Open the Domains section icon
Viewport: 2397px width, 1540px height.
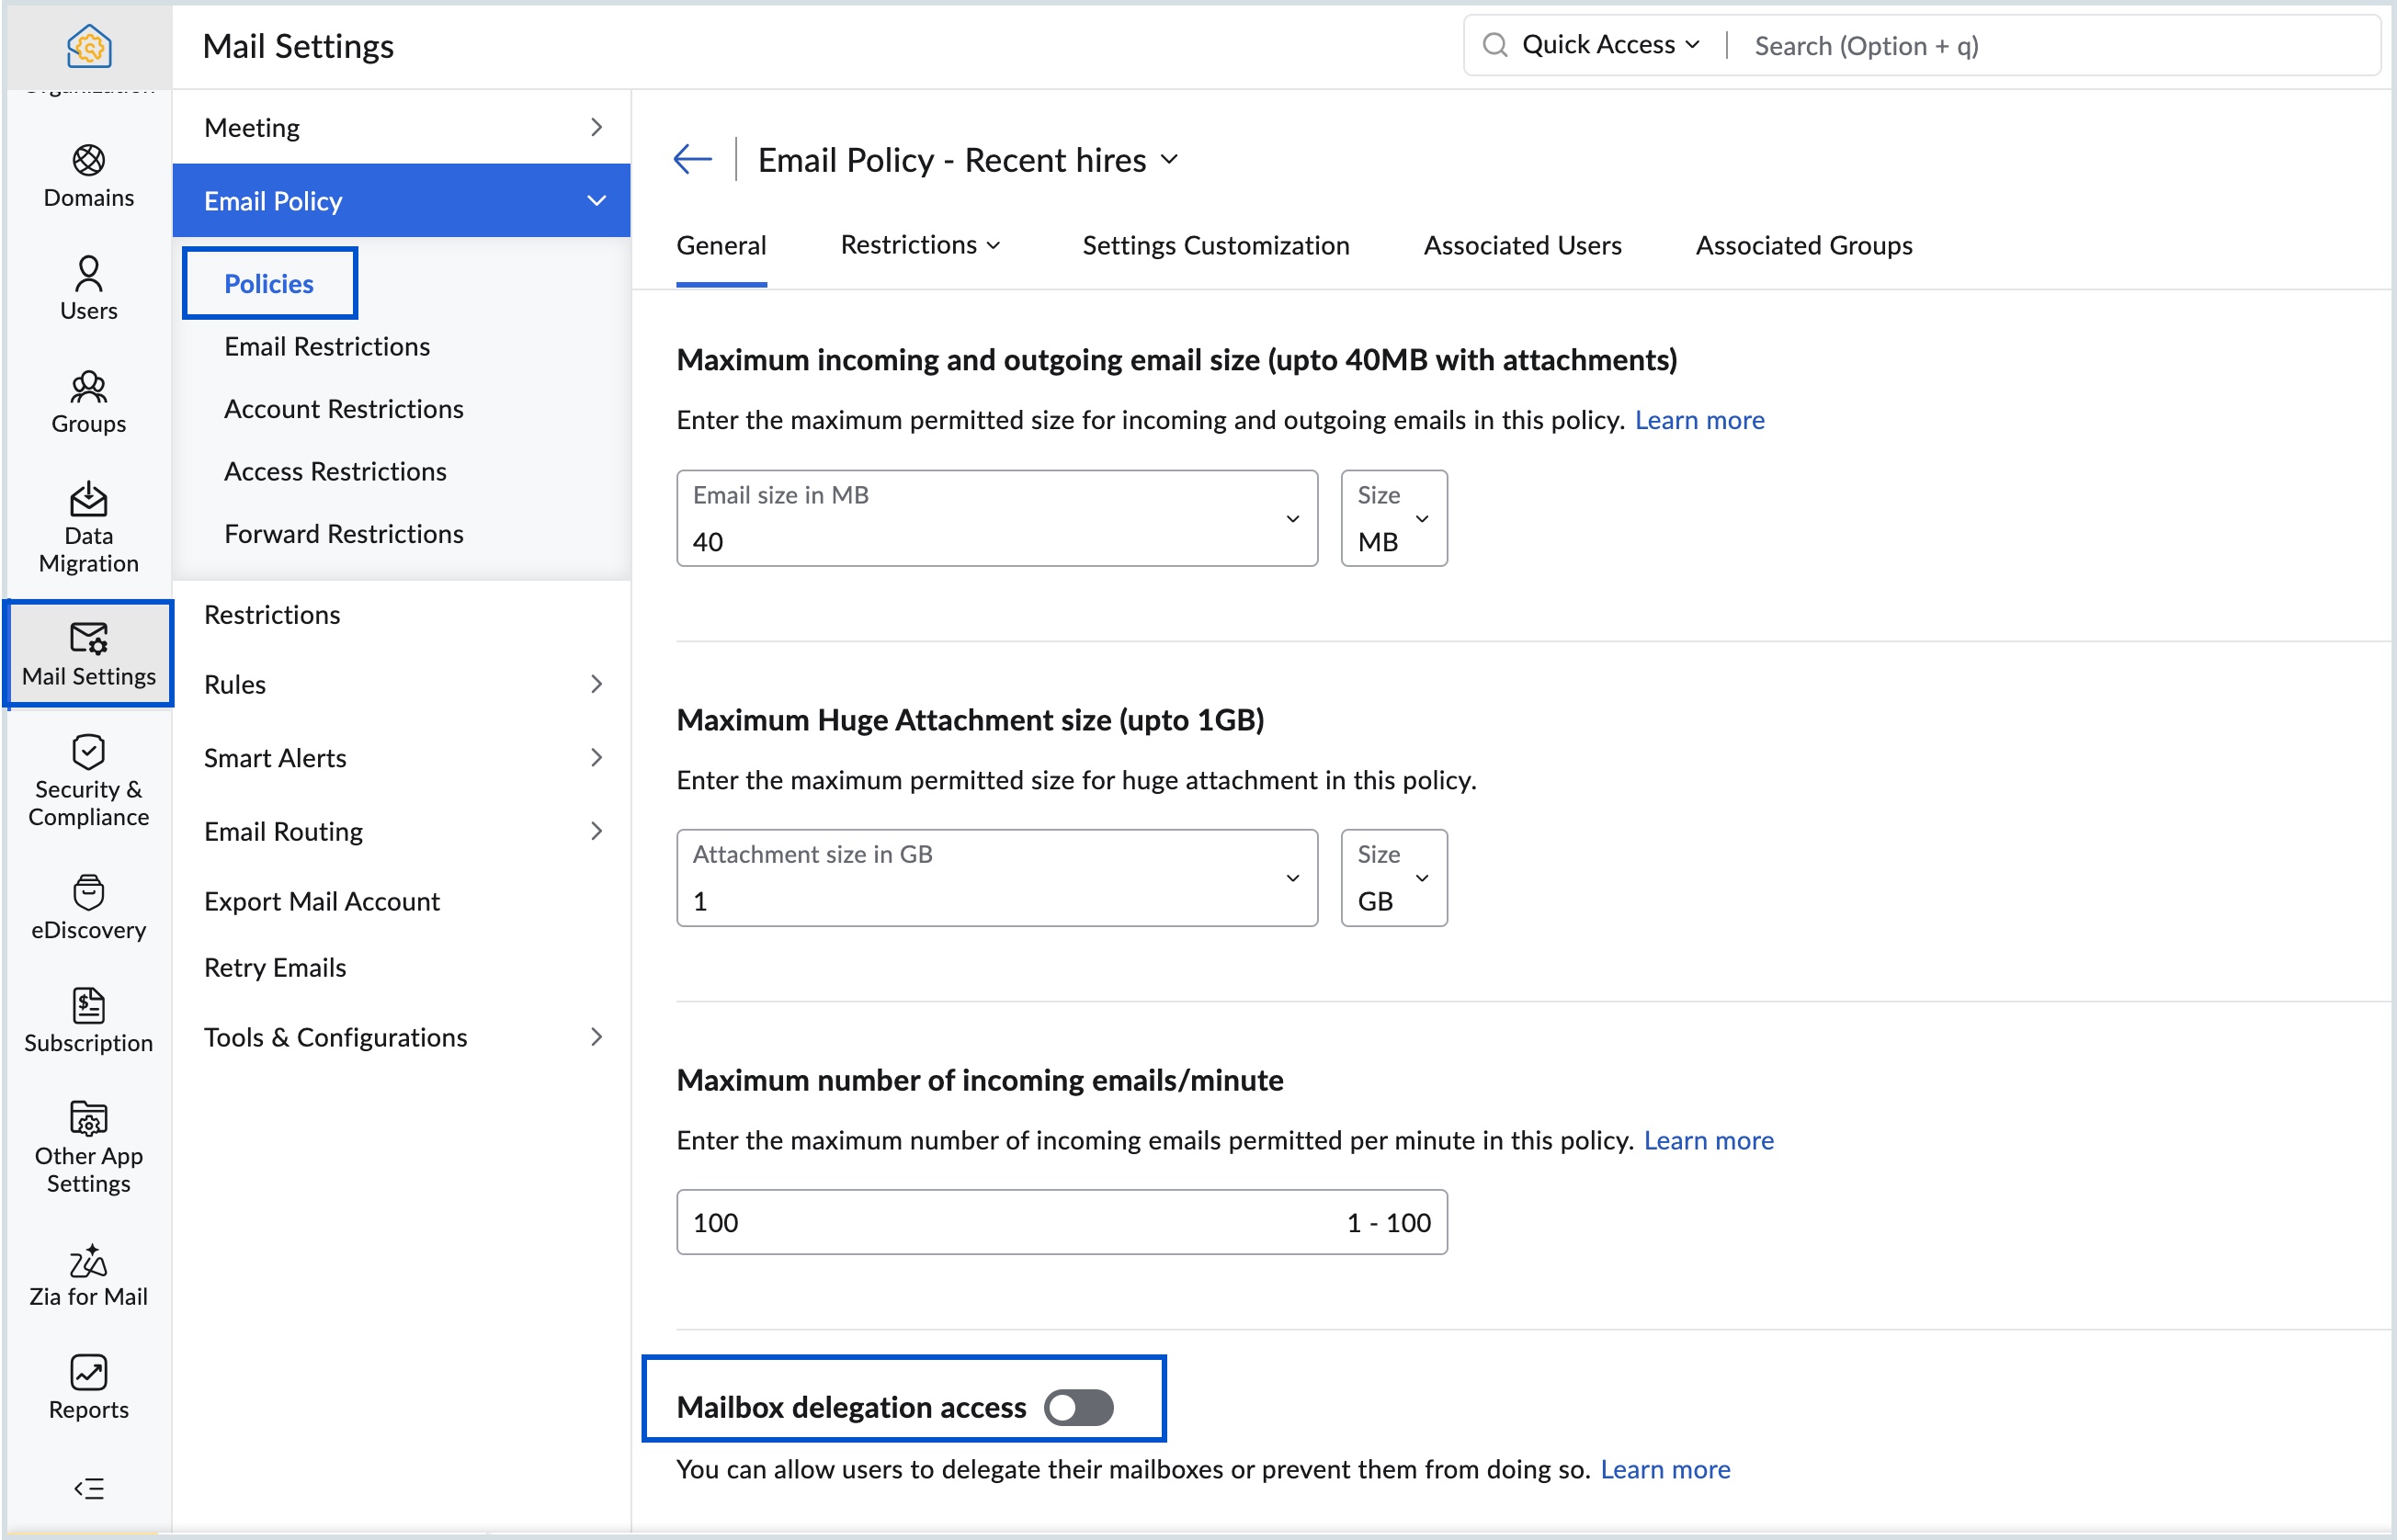pos(88,161)
